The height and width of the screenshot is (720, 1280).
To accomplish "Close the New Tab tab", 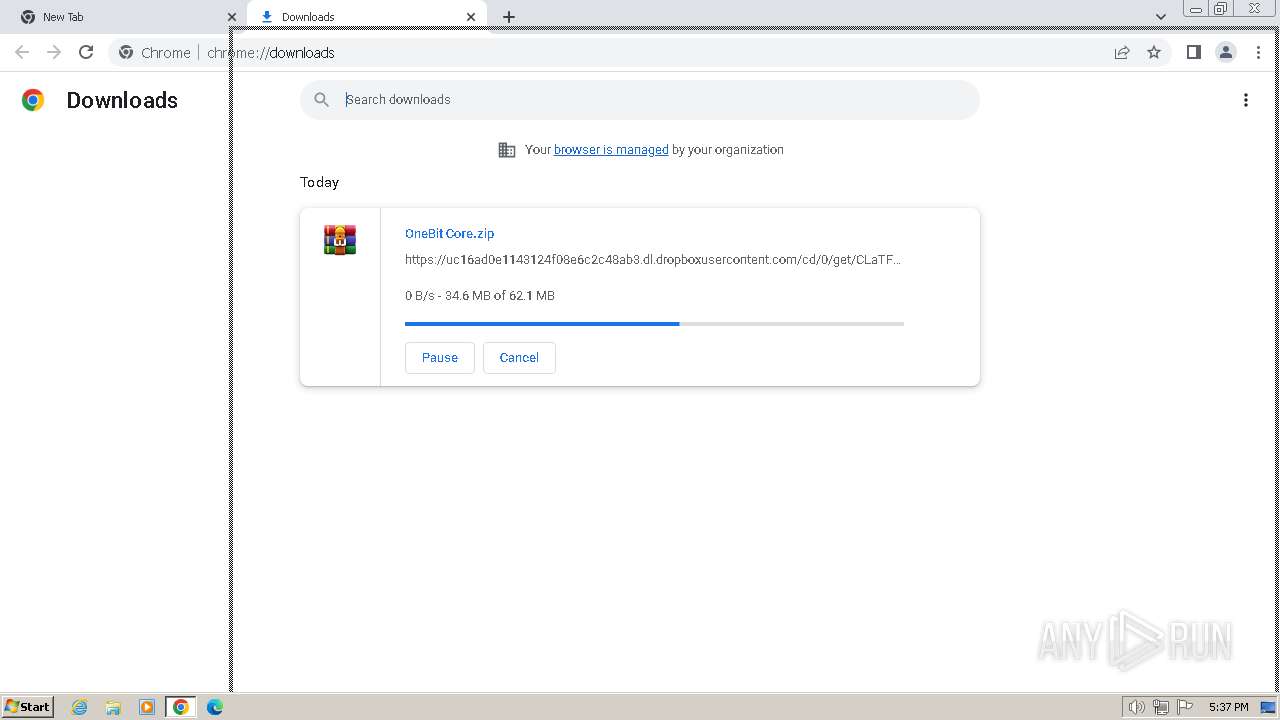I will click(x=232, y=17).
